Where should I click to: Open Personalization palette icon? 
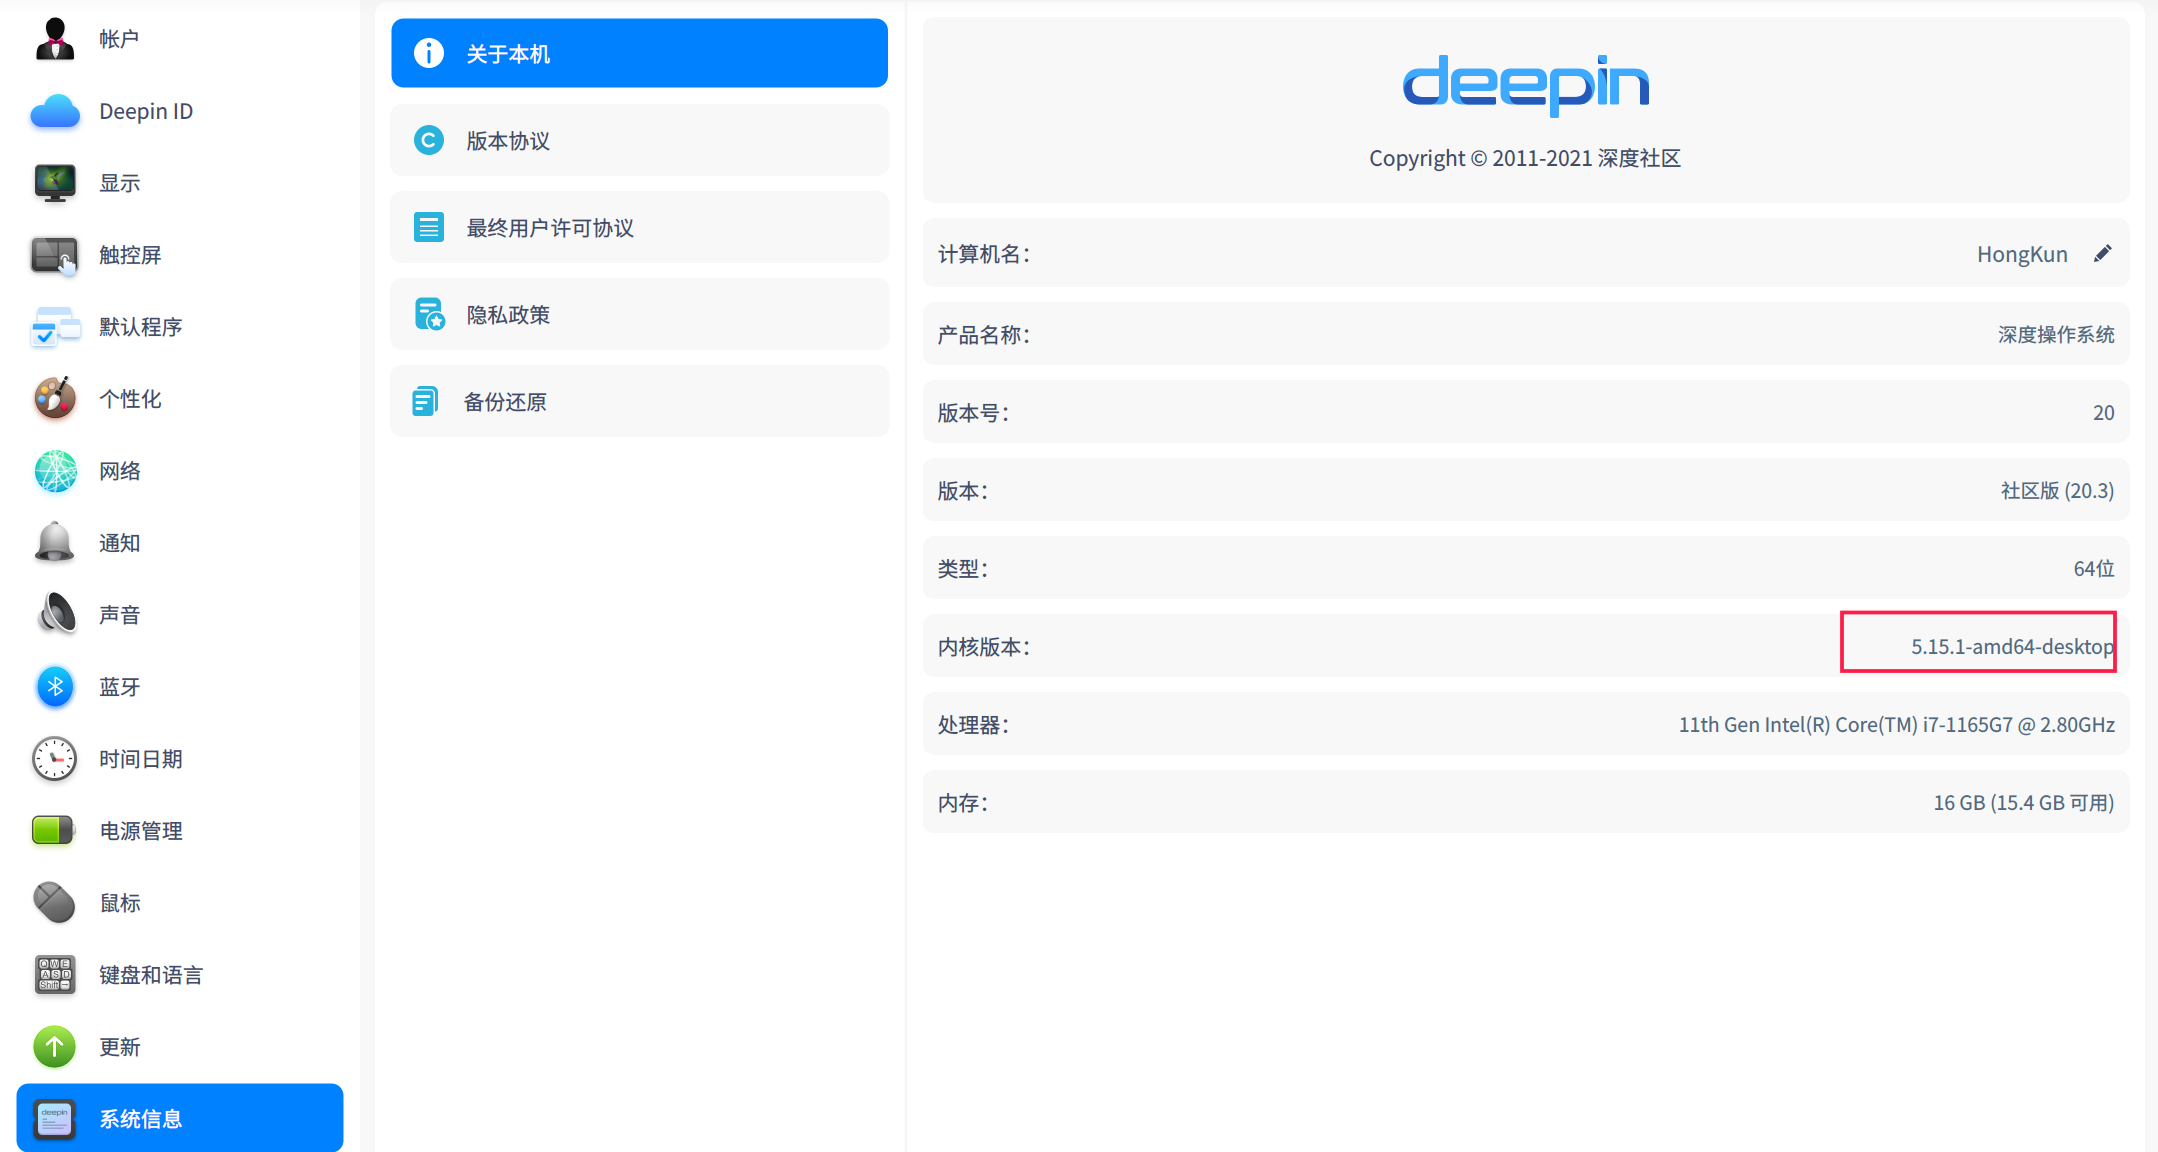coord(55,399)
